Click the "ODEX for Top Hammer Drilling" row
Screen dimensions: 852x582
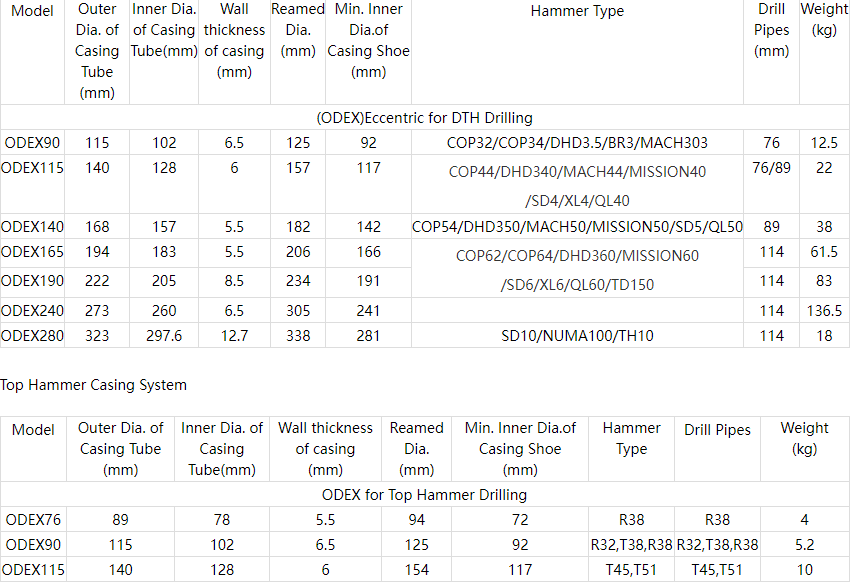(x=424, y=494)
